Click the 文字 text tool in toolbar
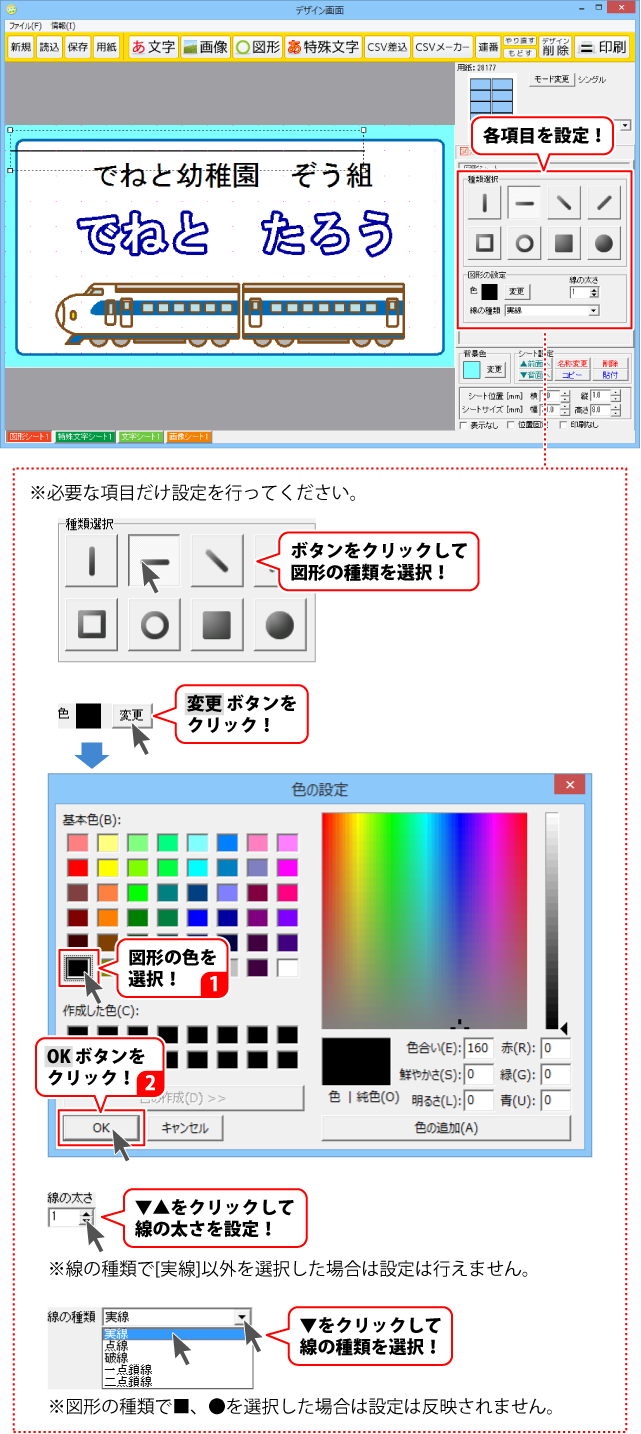This screenshot has height=1434, width=641. 153,47
